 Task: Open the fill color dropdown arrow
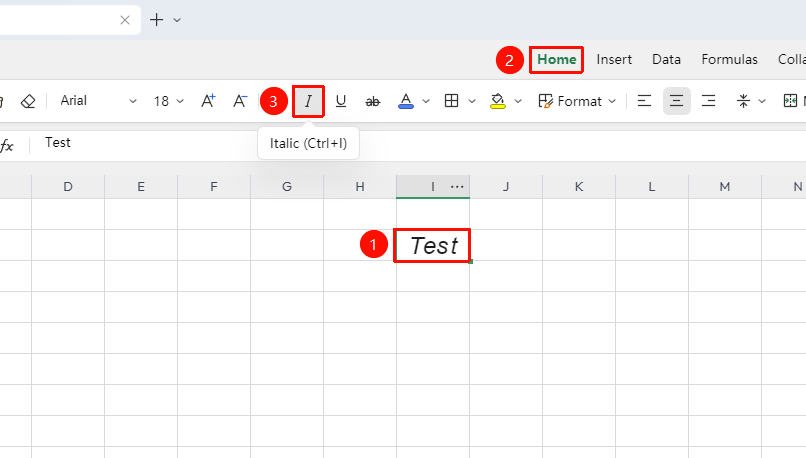click(x=518, y=101)
